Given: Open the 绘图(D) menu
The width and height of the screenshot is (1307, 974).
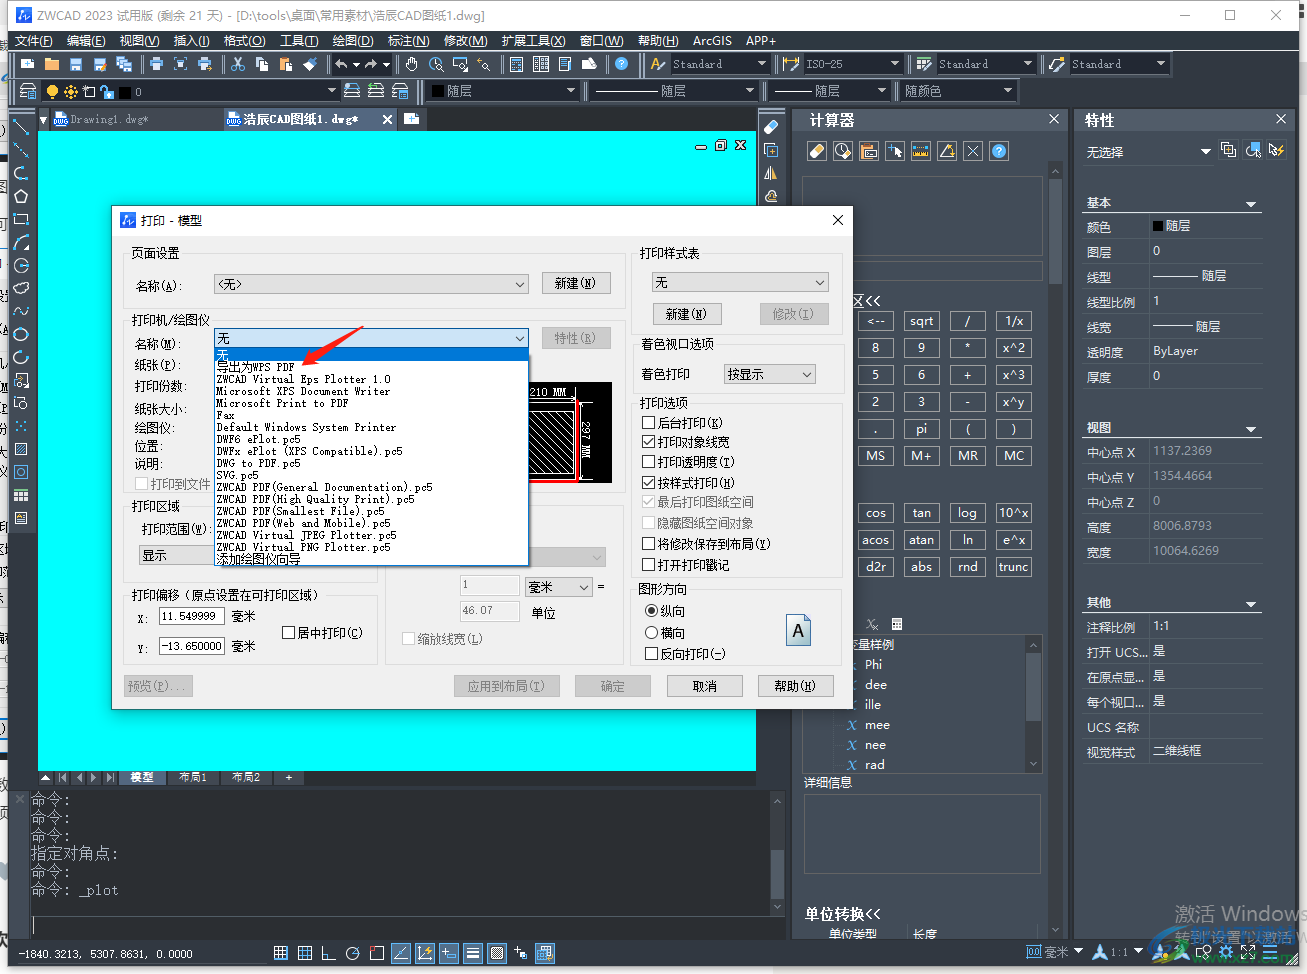Looking at the screenshot, I should tap(352, 40).
